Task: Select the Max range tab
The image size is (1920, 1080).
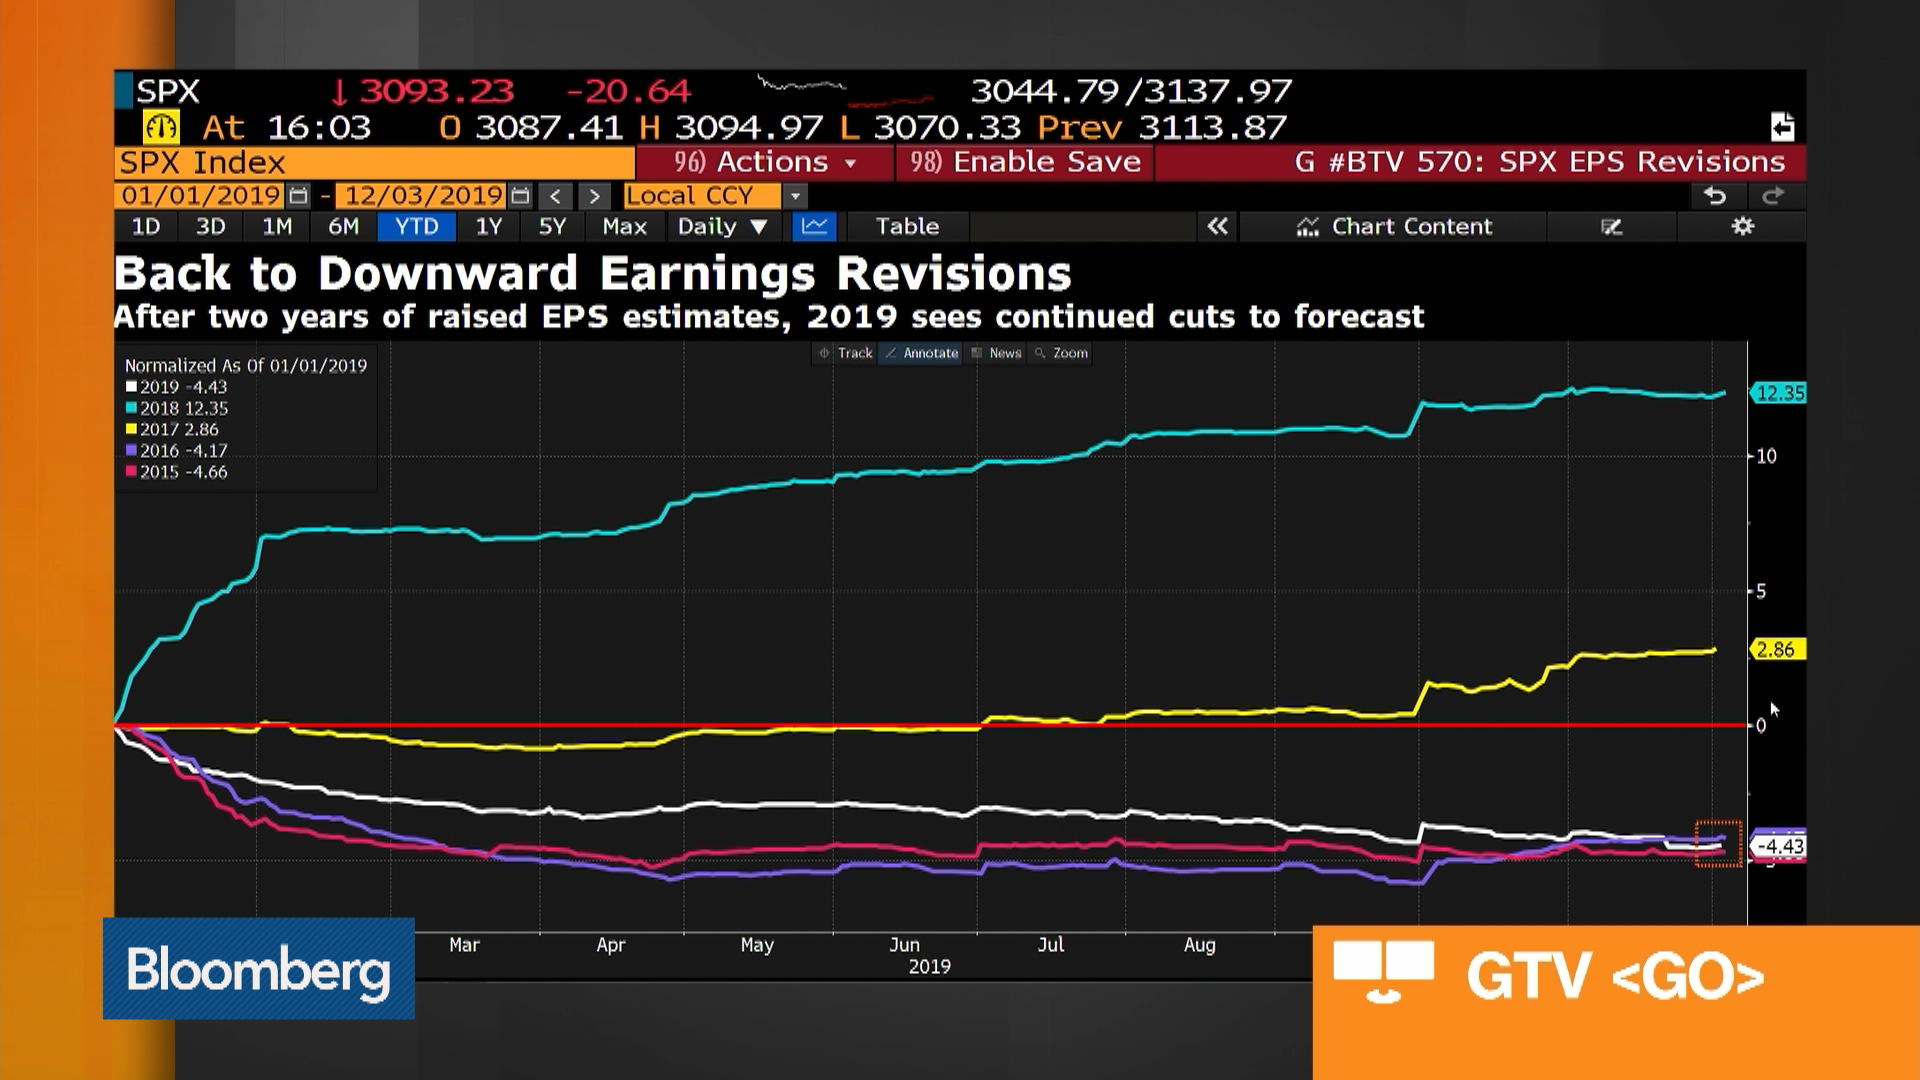Action: click(x=624, y=227)
